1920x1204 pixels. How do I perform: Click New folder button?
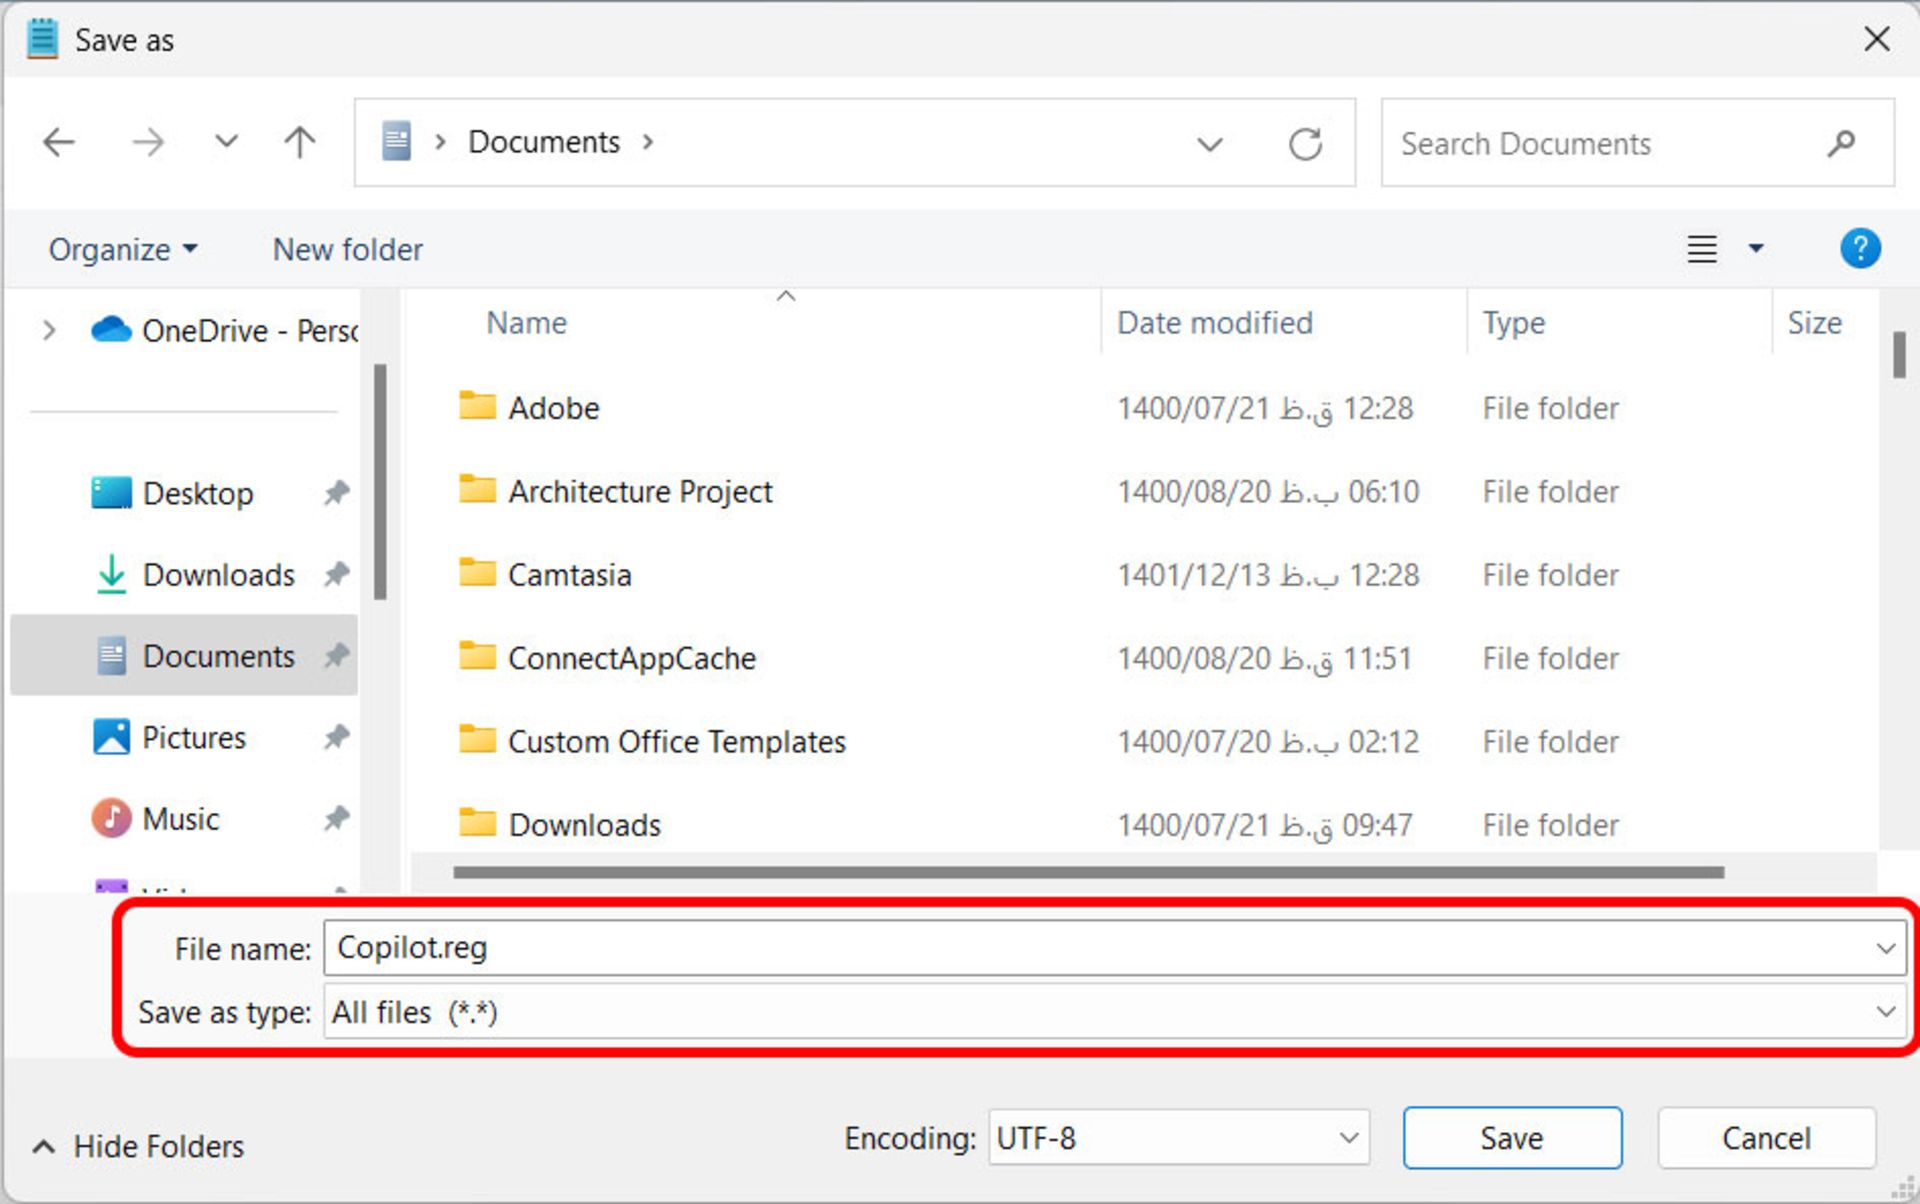tap(347, 248)
